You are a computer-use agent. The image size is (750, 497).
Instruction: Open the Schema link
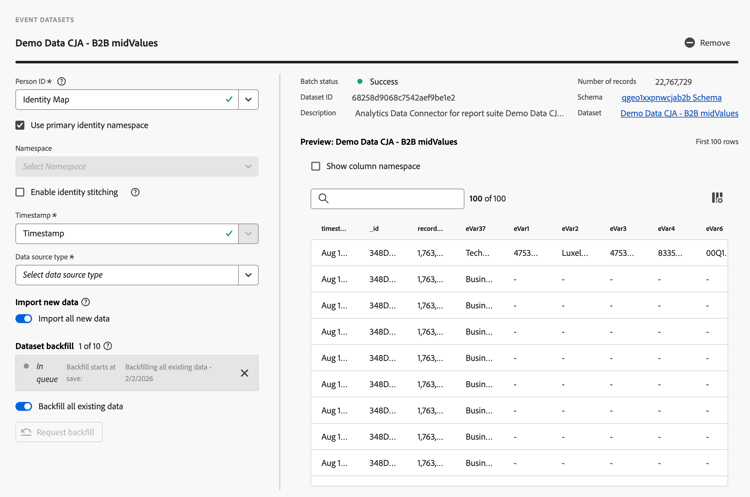click(x=671, y=98)
